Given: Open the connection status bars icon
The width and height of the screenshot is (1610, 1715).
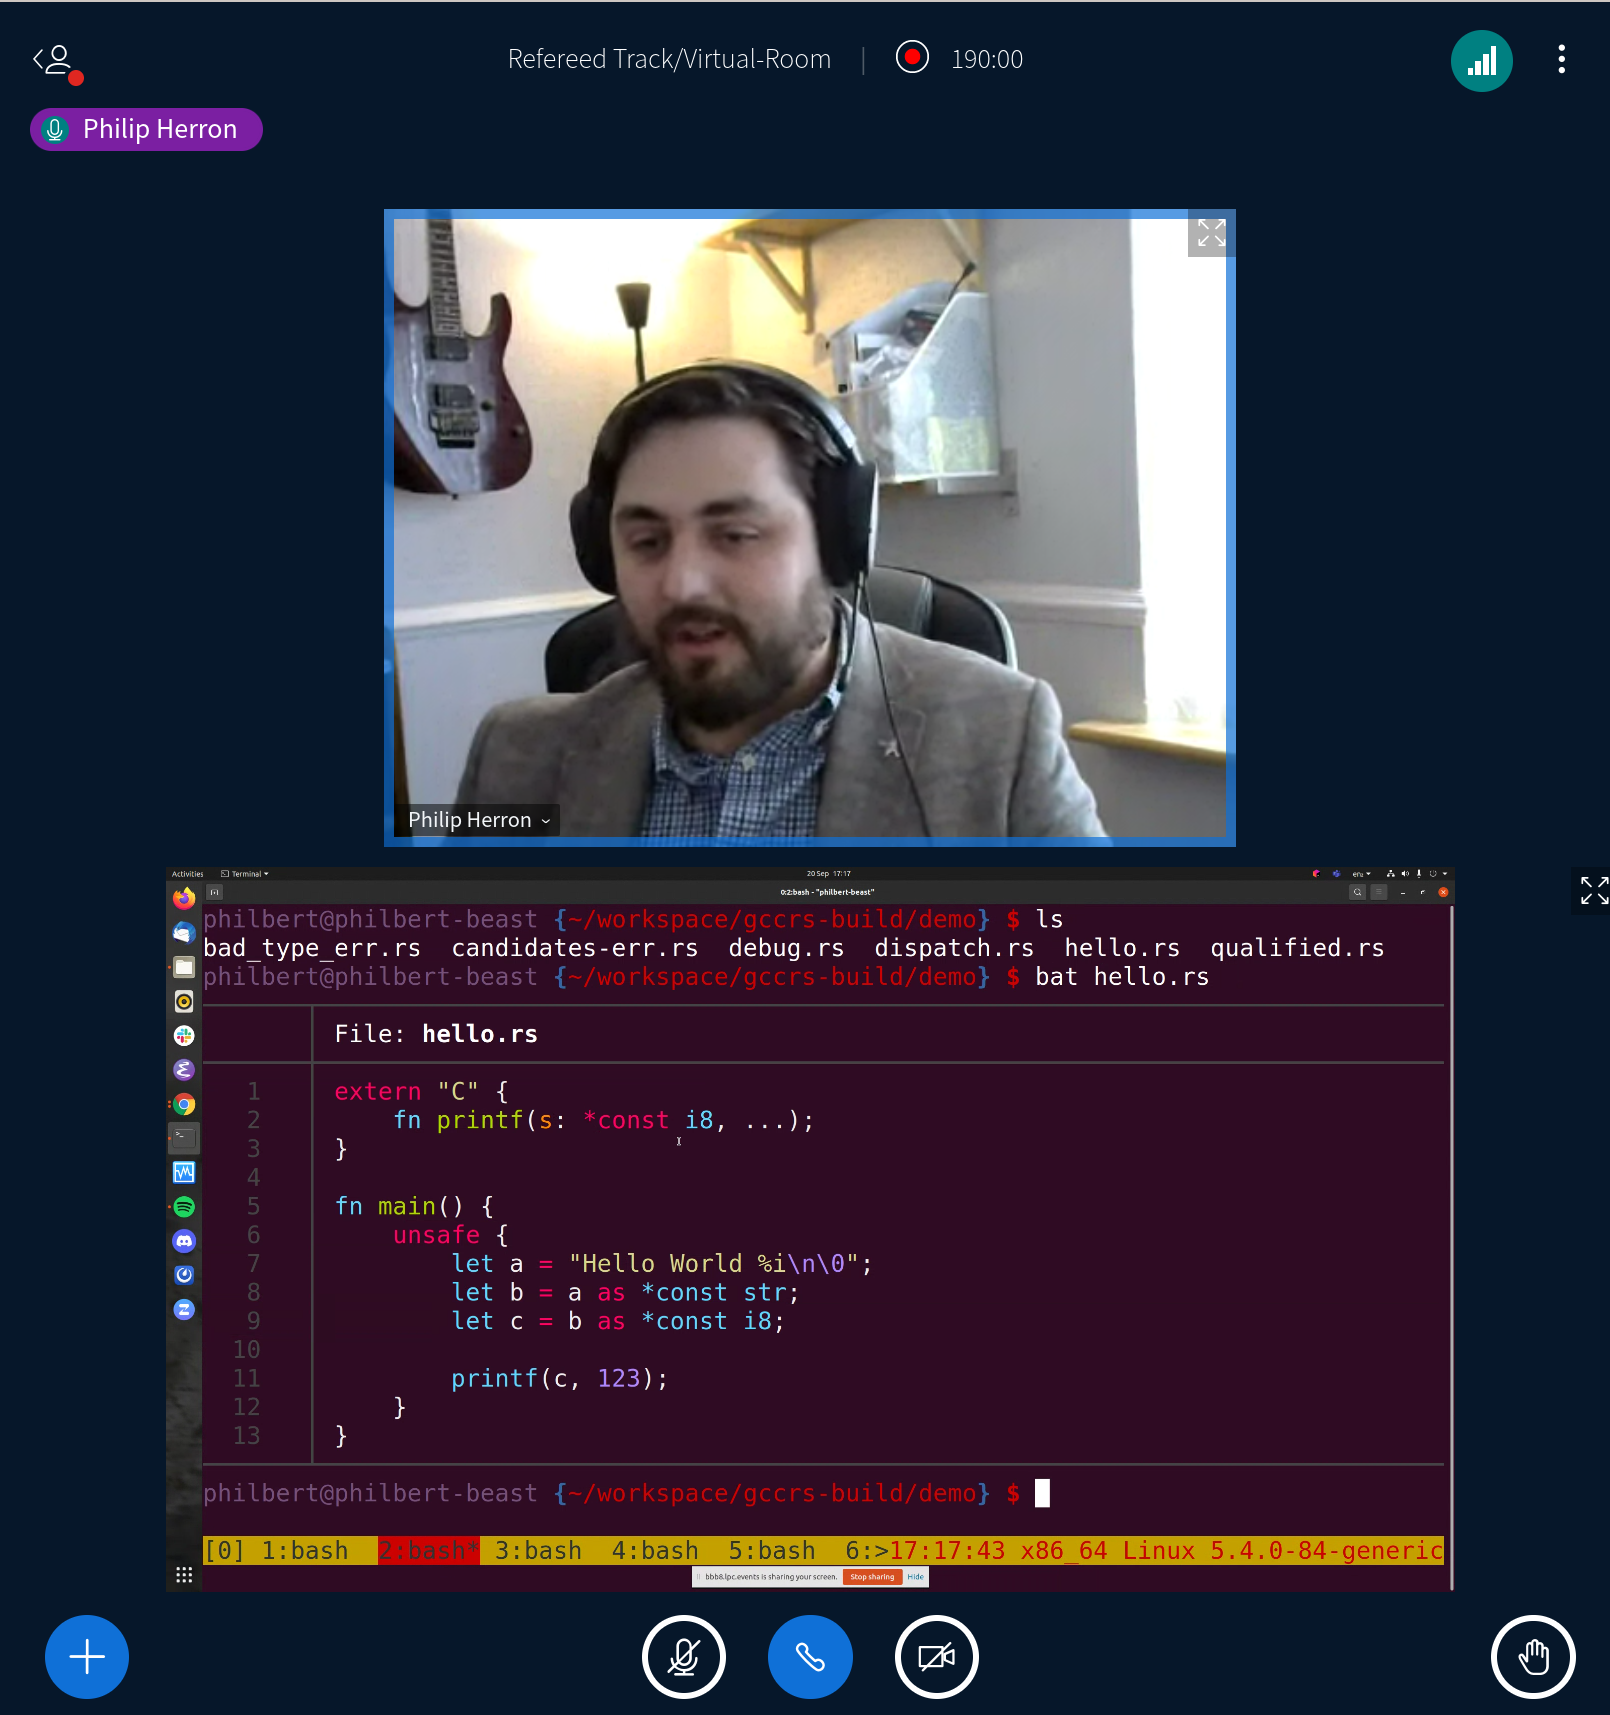Looking at the screenshot, I should (x=1481, y=61).
